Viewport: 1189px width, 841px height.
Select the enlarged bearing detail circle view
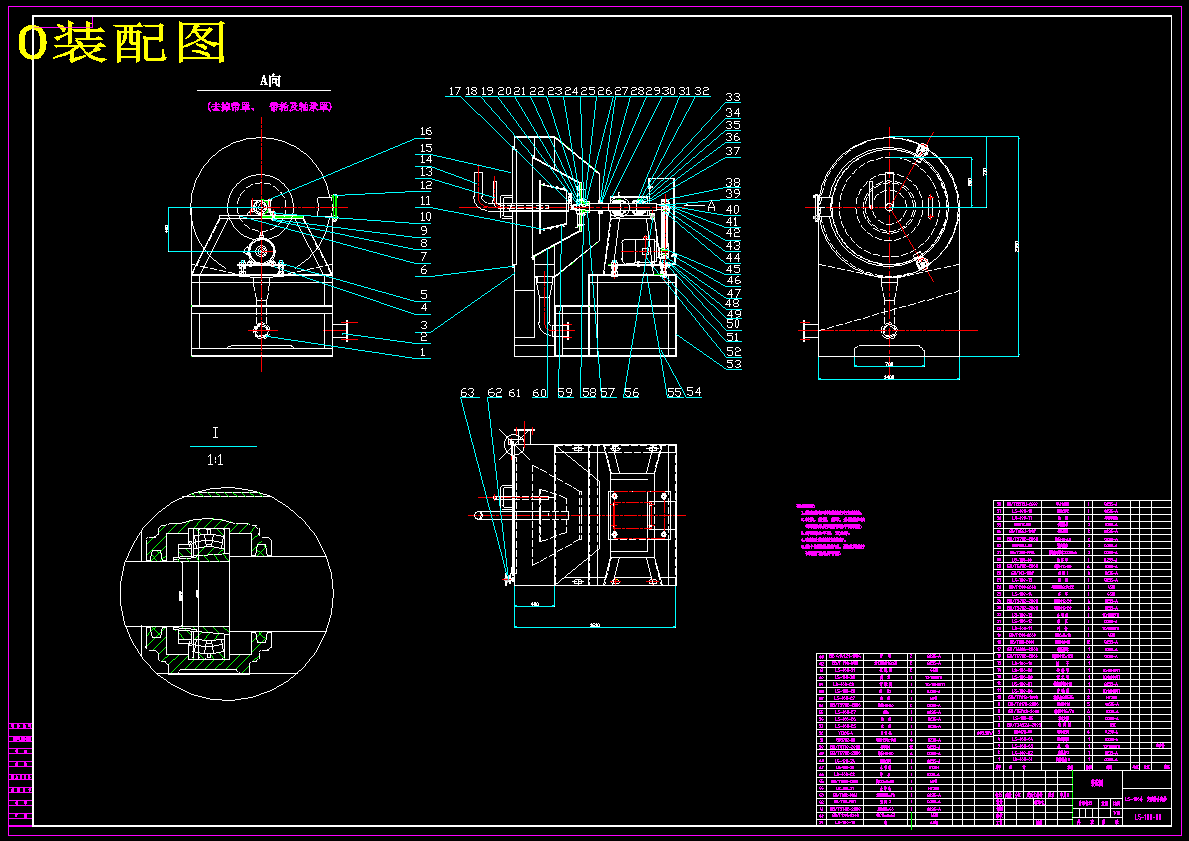[227, 594]
